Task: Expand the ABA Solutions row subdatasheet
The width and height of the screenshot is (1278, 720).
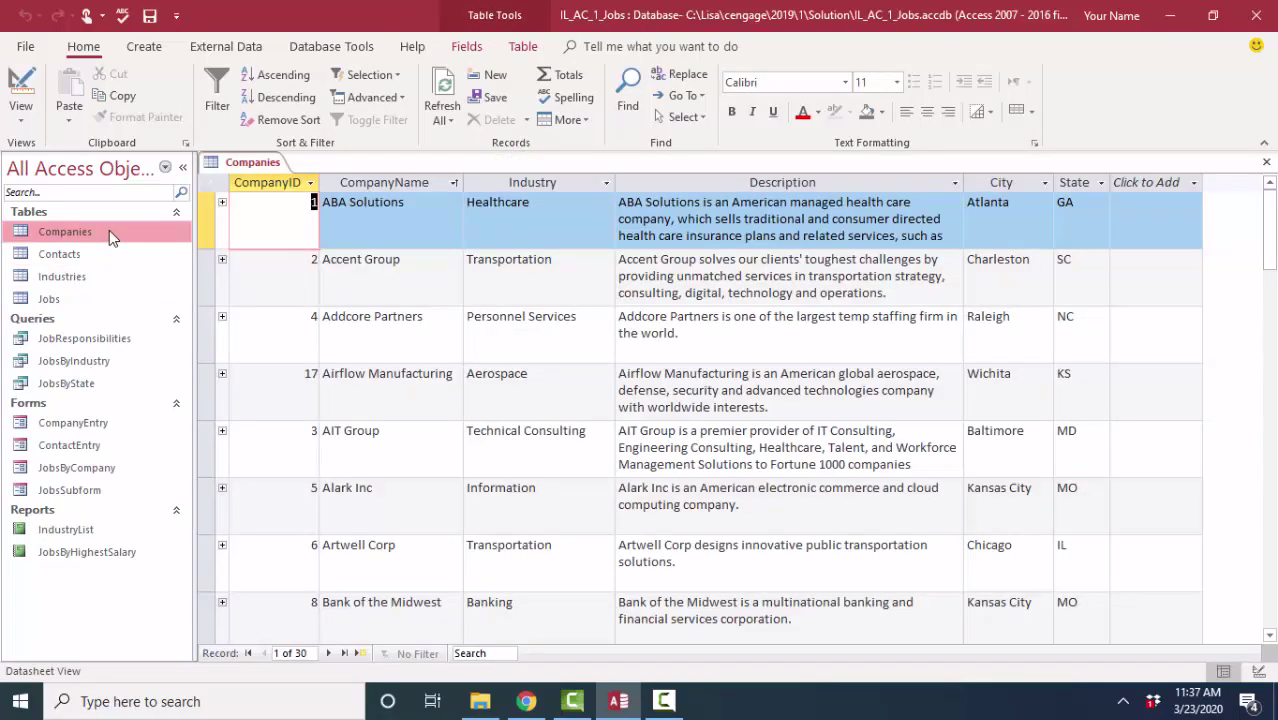Action: 222,202
